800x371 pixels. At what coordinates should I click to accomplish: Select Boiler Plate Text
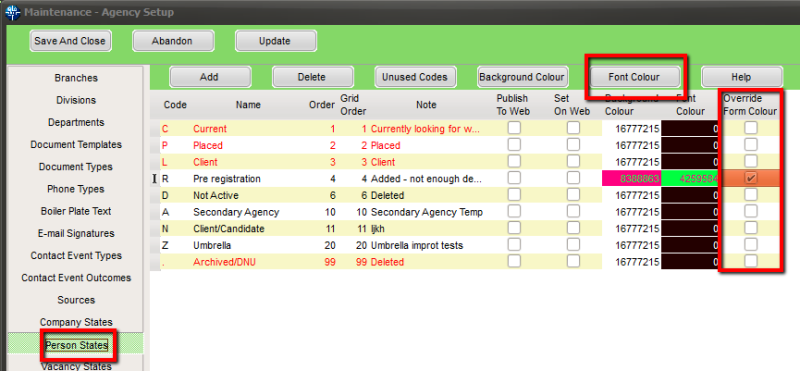(76, 211)
